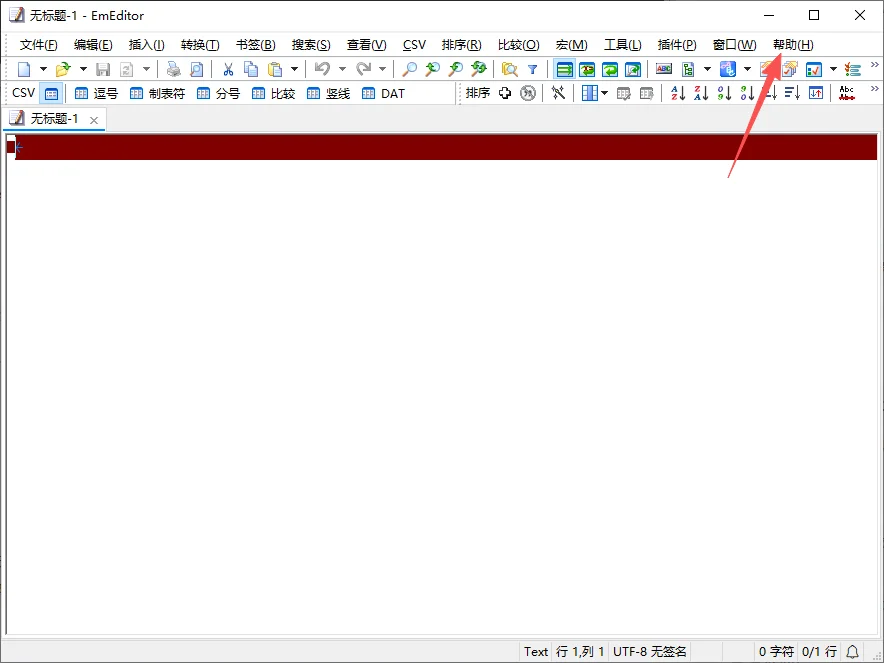The width and height of the screenshot is (884, 663).
Task: Expand the New file dropdown arrow
Action: tap(43, 69)
